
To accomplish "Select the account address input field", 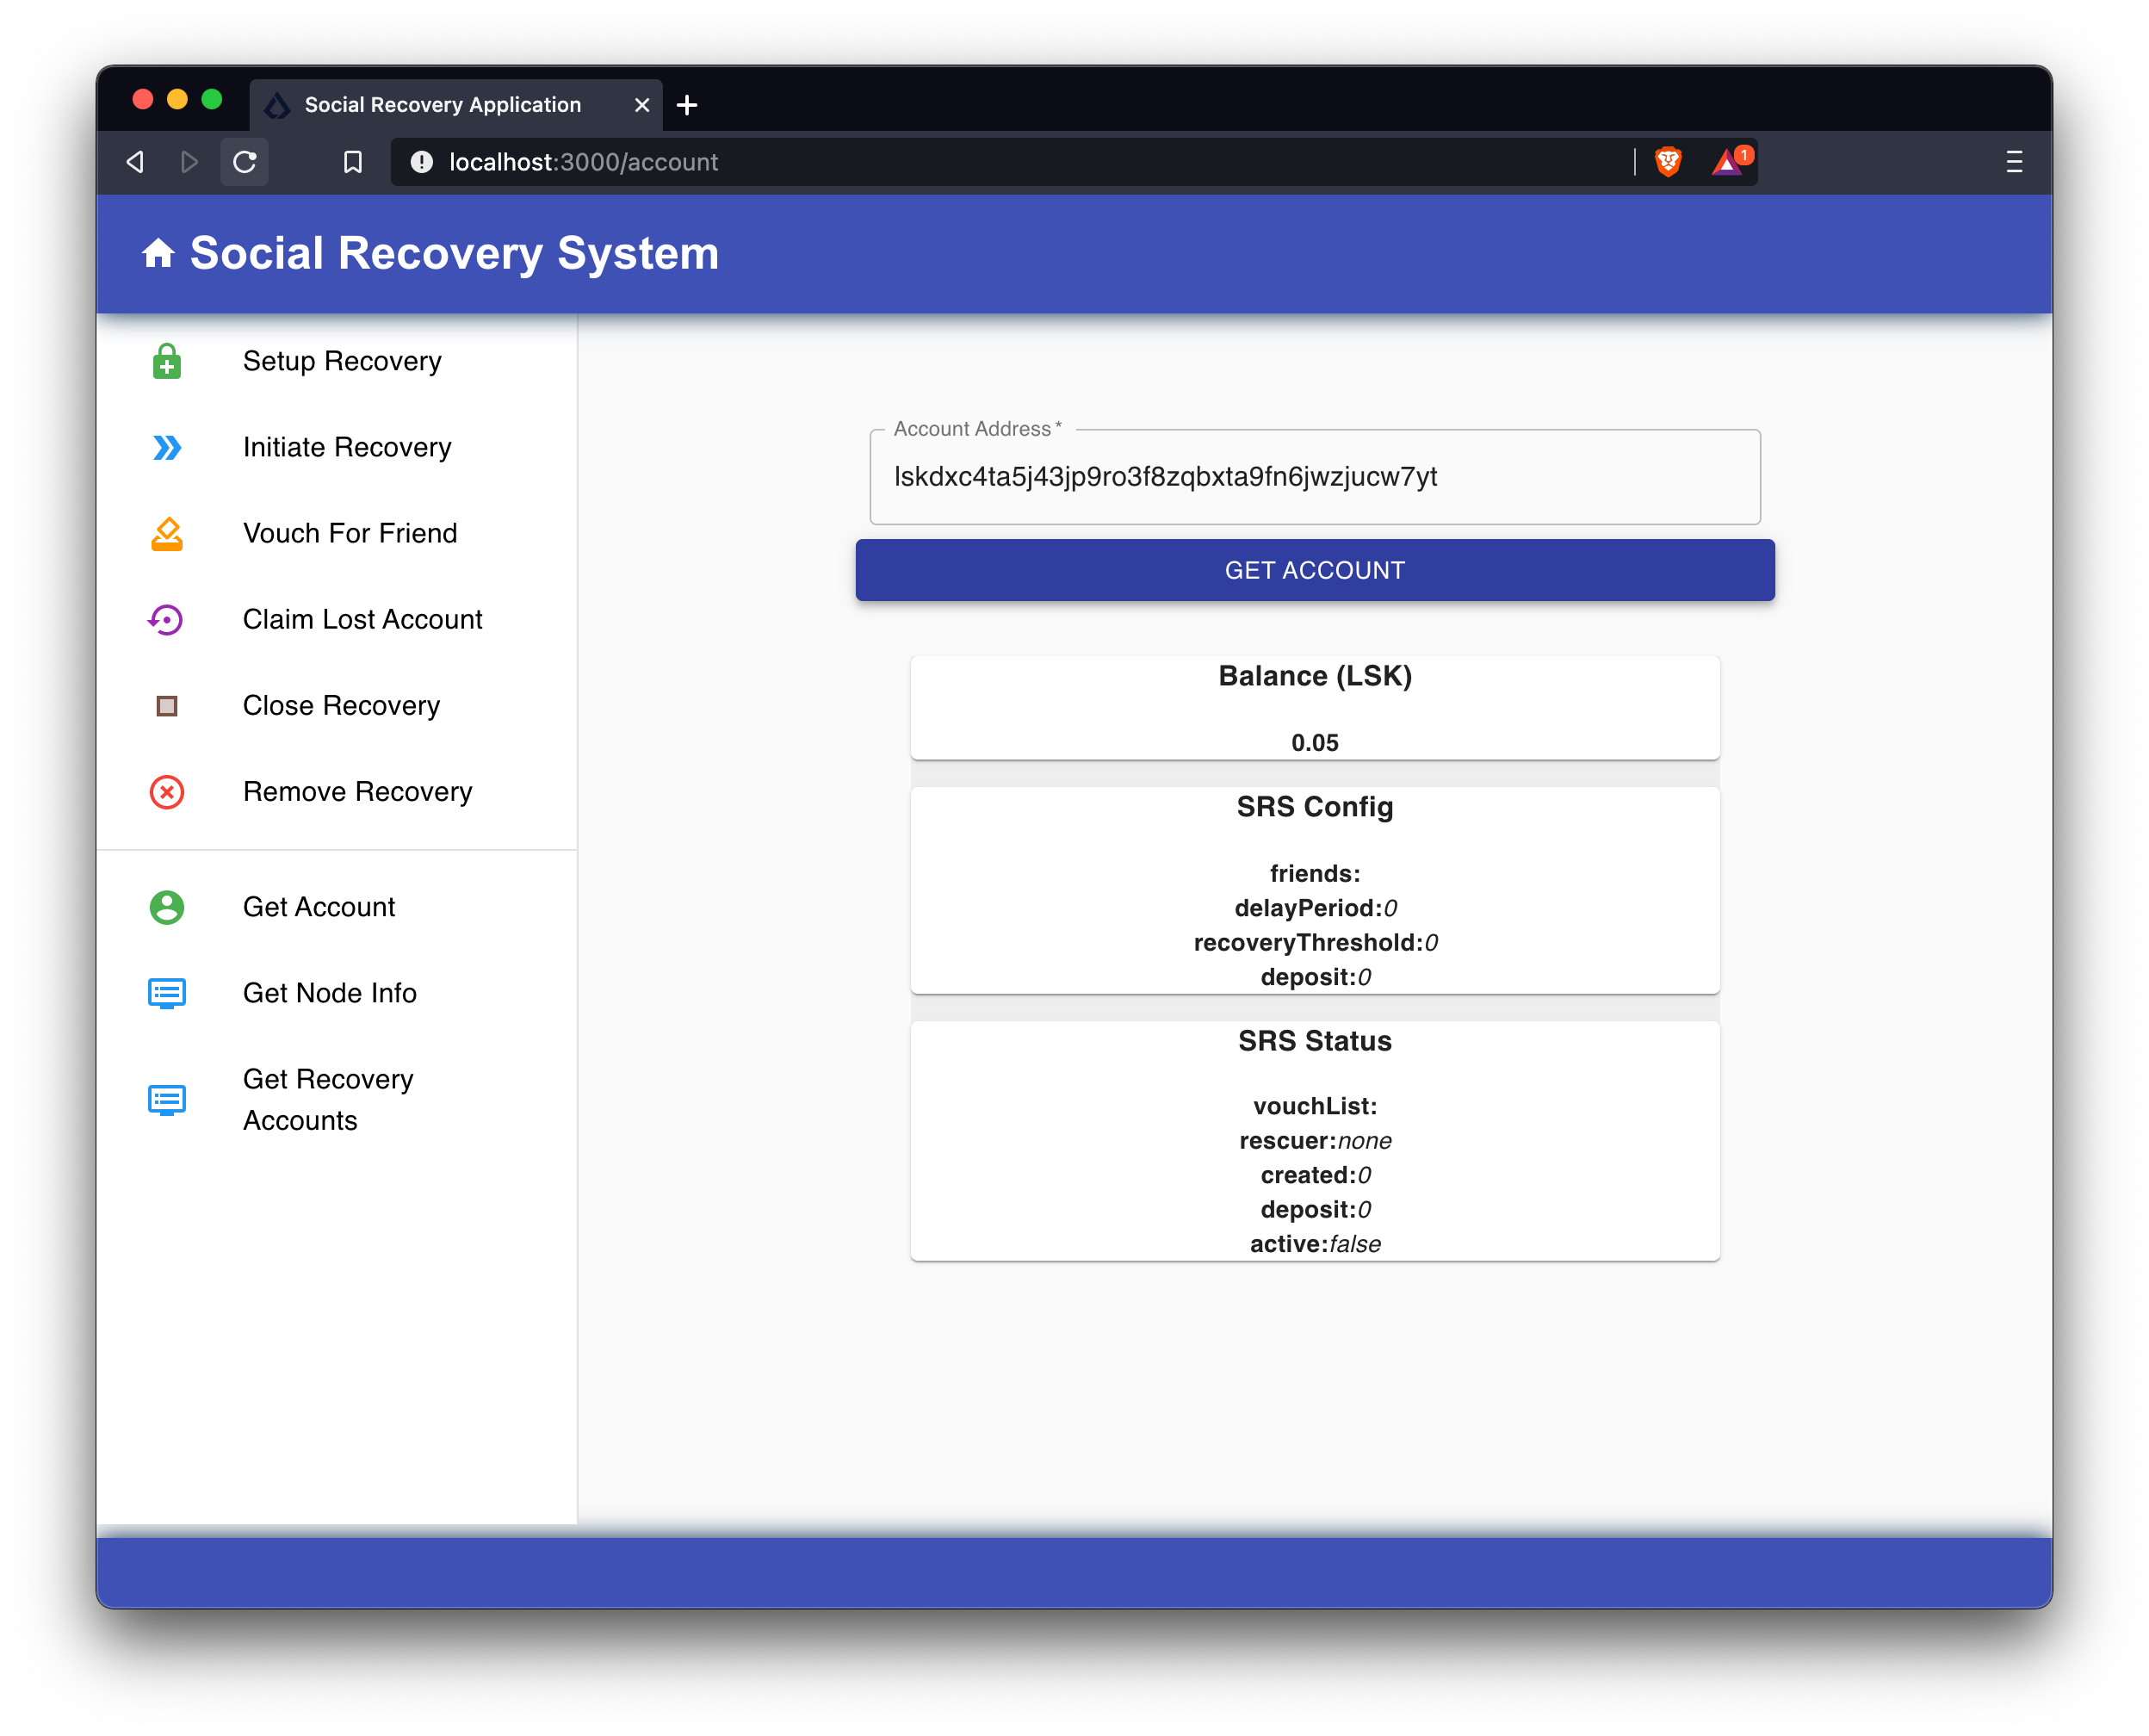I will point(1315,476).
